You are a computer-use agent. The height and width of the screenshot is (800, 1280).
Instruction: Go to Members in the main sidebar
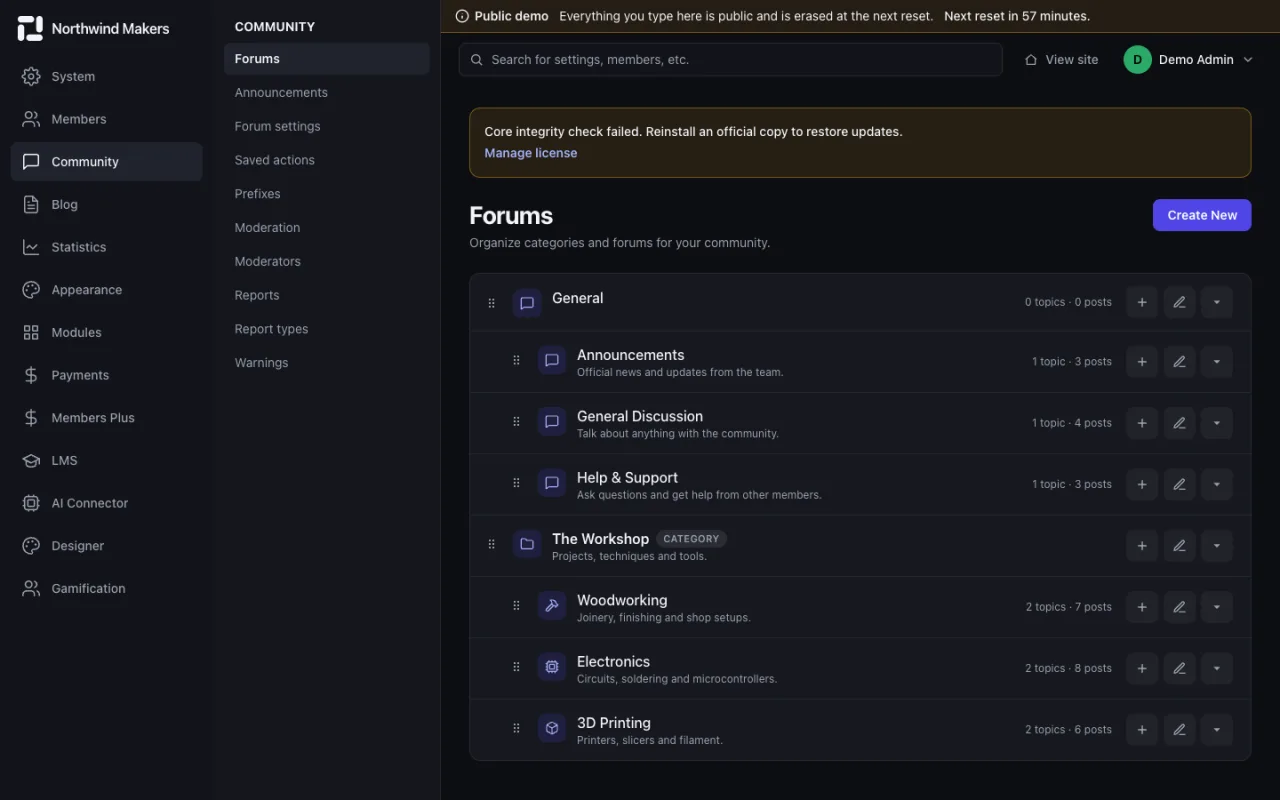pos(106,119)
